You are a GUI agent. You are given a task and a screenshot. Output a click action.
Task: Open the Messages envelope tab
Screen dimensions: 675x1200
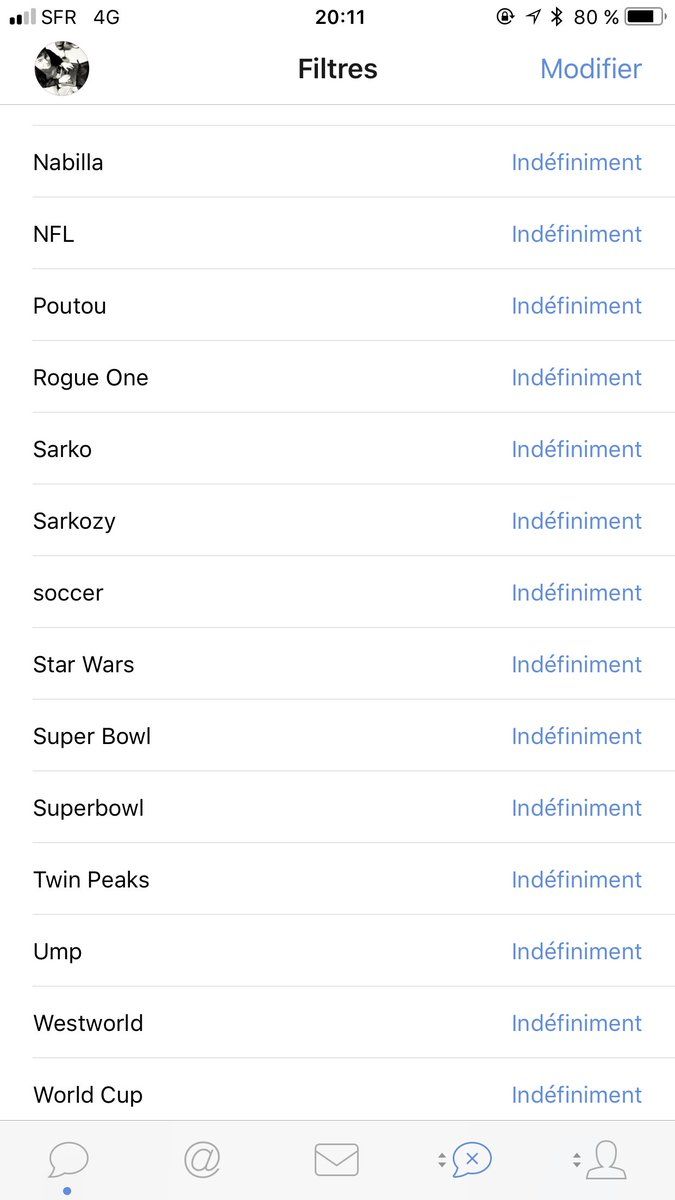tap(337, 1160)
